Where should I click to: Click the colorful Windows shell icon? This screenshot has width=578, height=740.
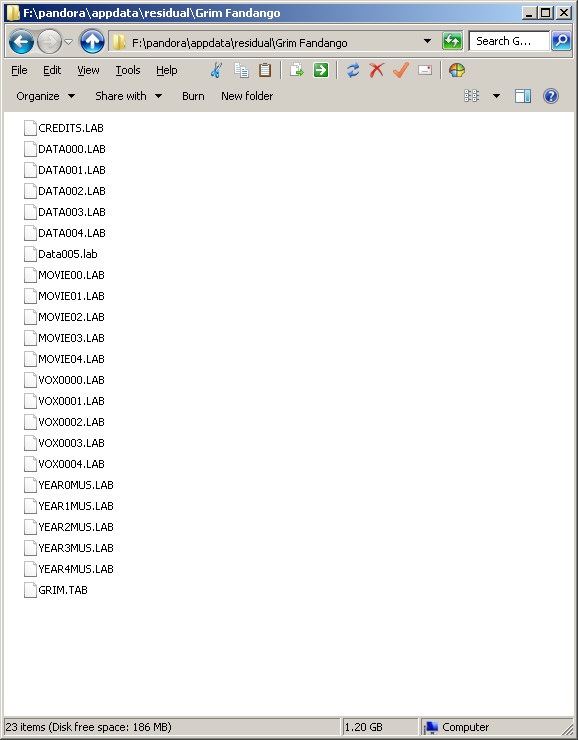457,70
